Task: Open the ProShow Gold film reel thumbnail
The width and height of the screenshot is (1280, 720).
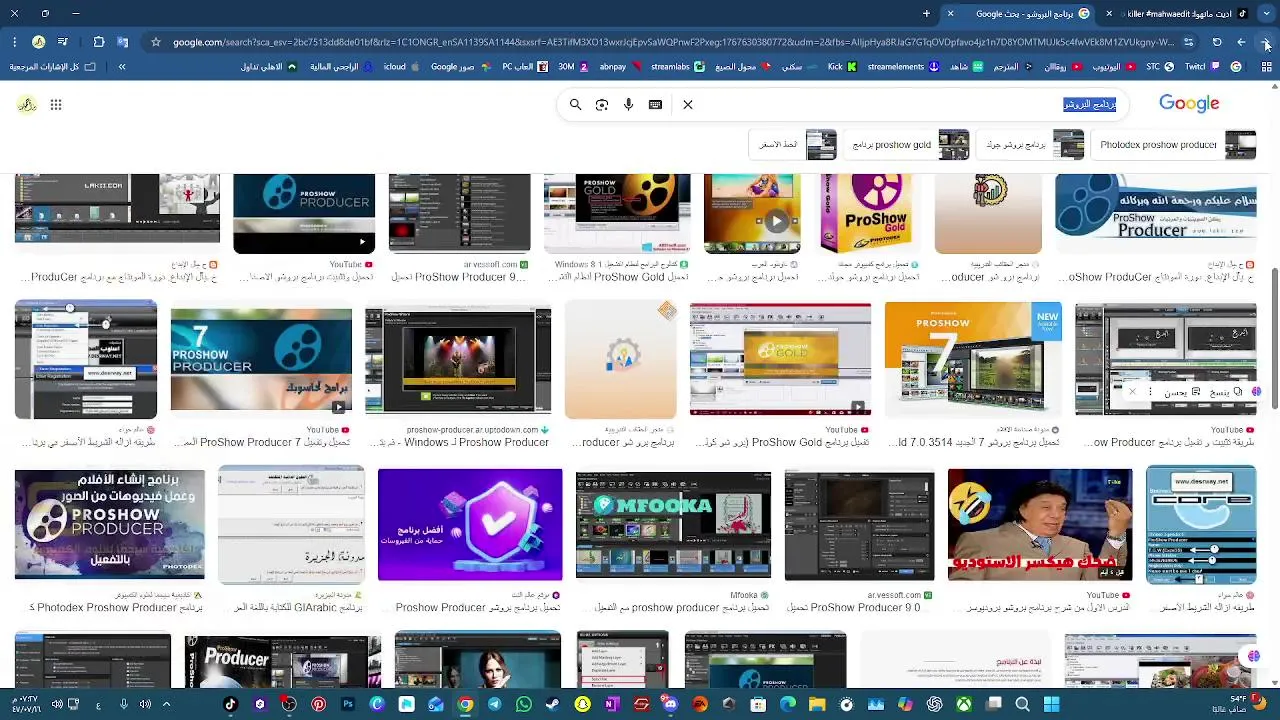Action: [x=617, y=213]
